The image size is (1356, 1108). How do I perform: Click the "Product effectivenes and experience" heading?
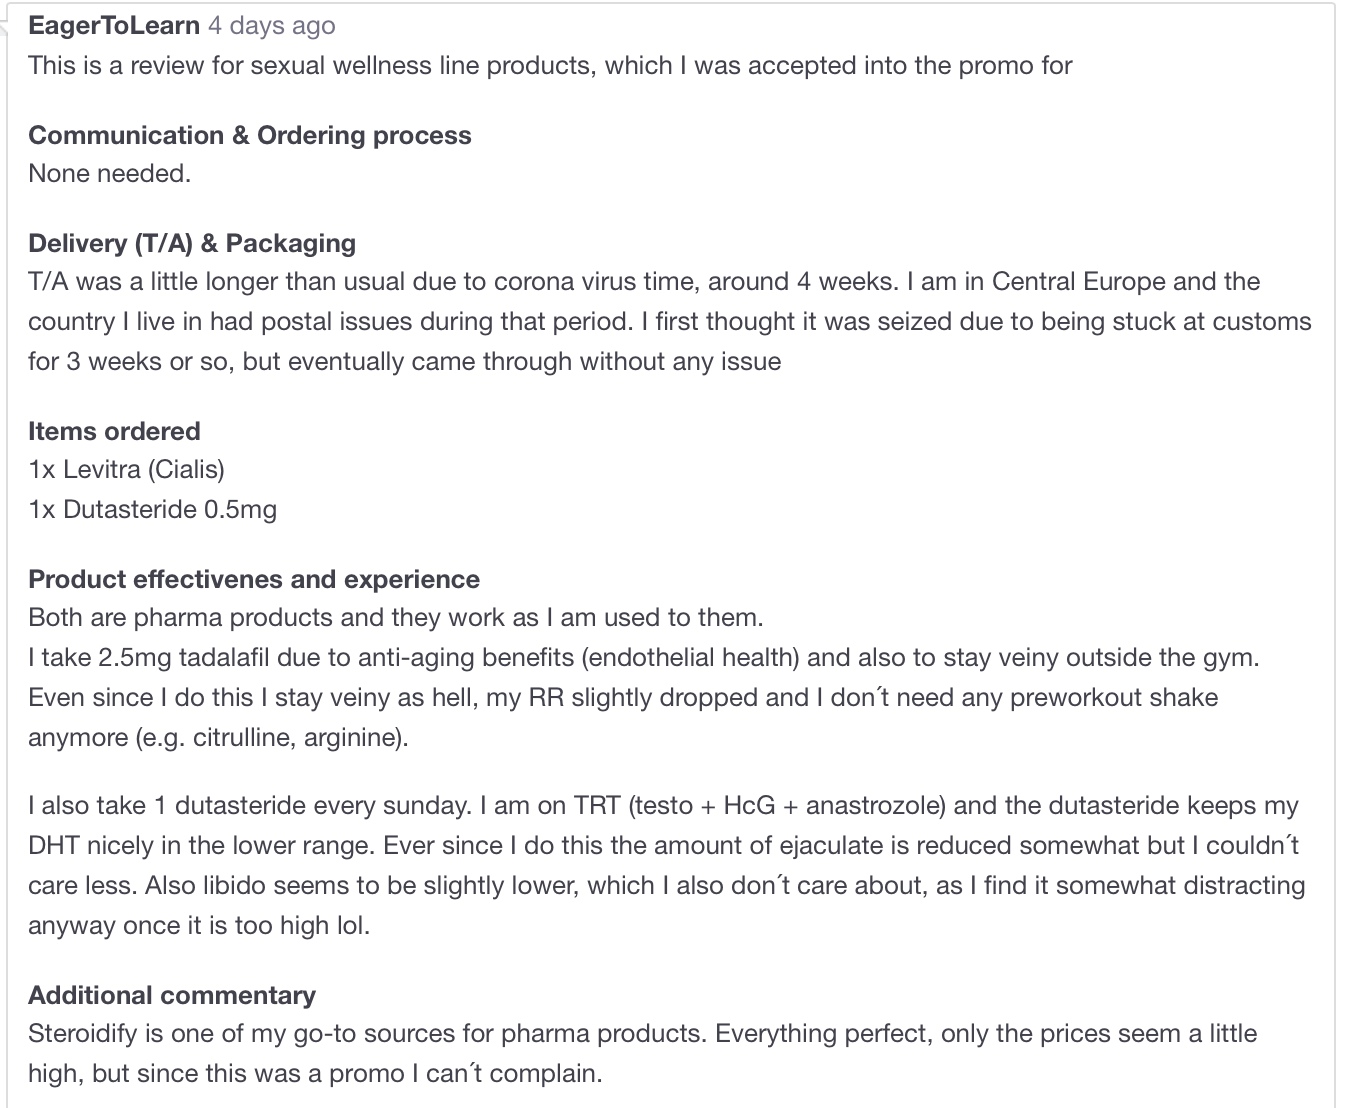[x=253, y=579]
